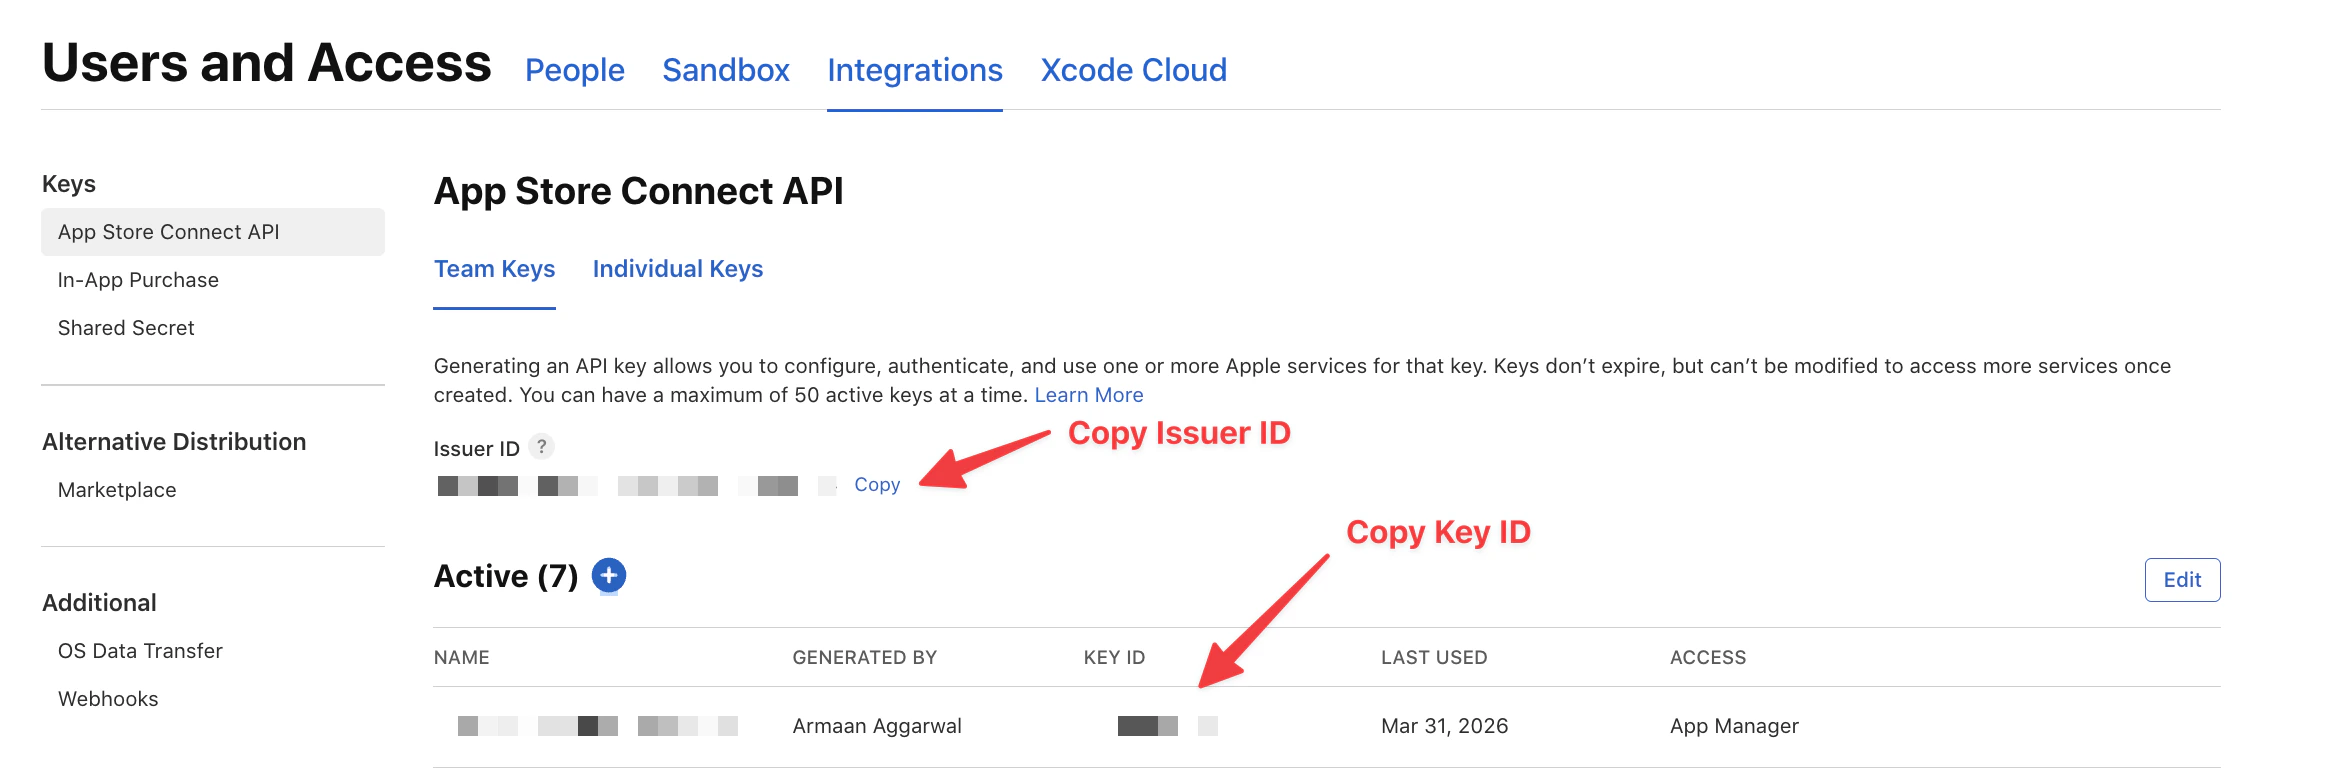Open the Xcode Cloud tab
This screenshot has height=780, width=2330.
pos(1133,69)
